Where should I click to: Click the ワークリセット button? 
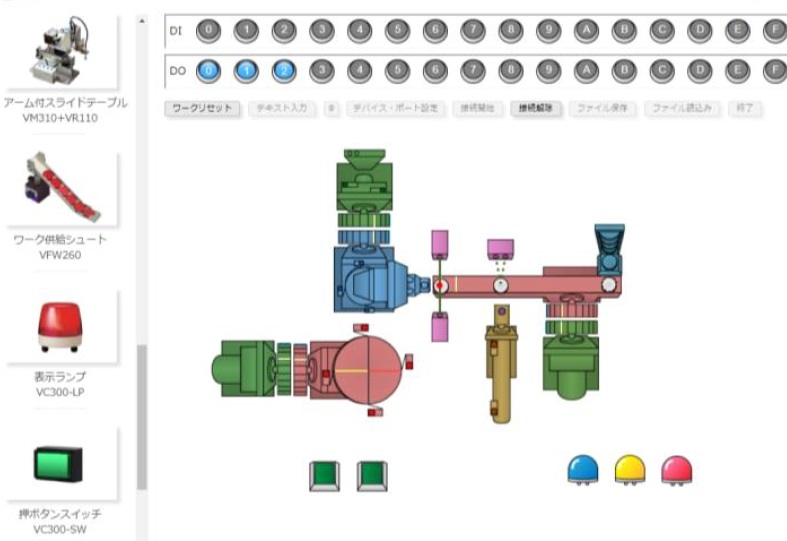point(203,107)
